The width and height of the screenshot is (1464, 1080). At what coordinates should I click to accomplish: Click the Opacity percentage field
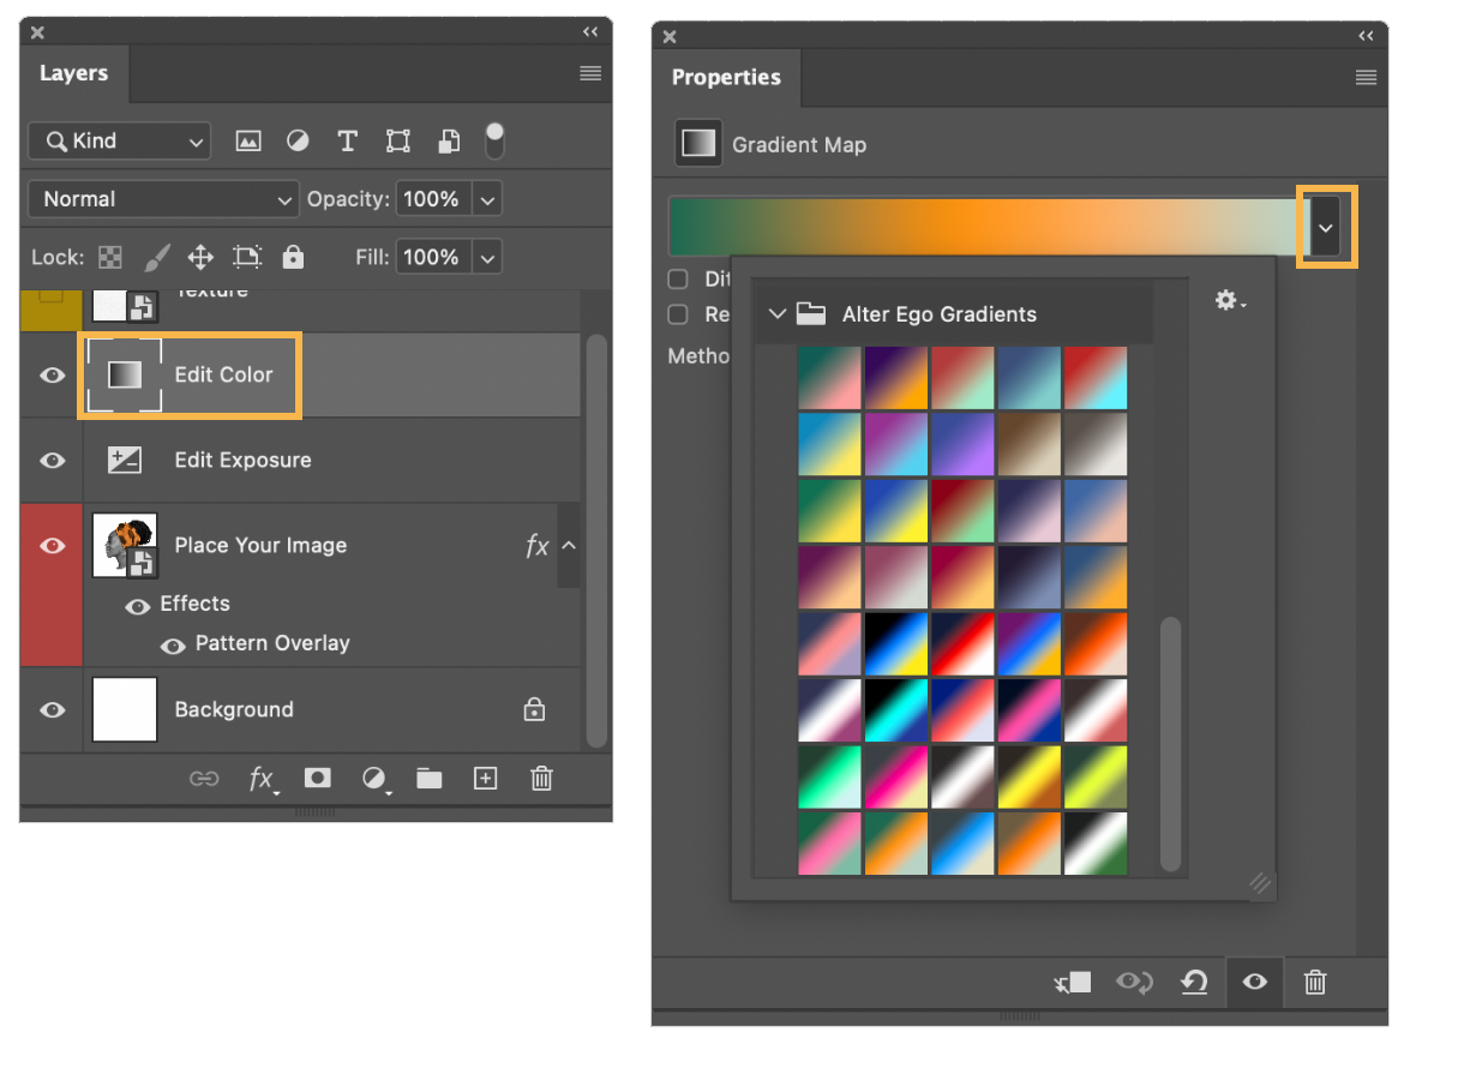pyautogui.click(x=432, y=199)
